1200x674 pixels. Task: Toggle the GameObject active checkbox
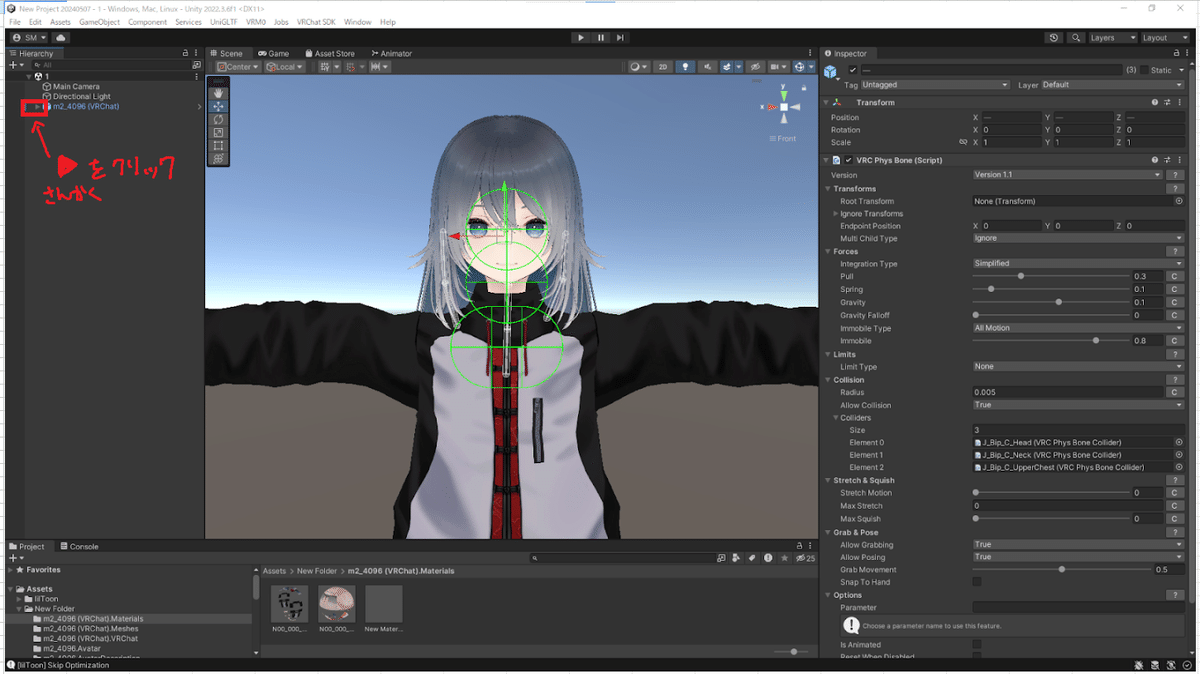tap(852, 70)
